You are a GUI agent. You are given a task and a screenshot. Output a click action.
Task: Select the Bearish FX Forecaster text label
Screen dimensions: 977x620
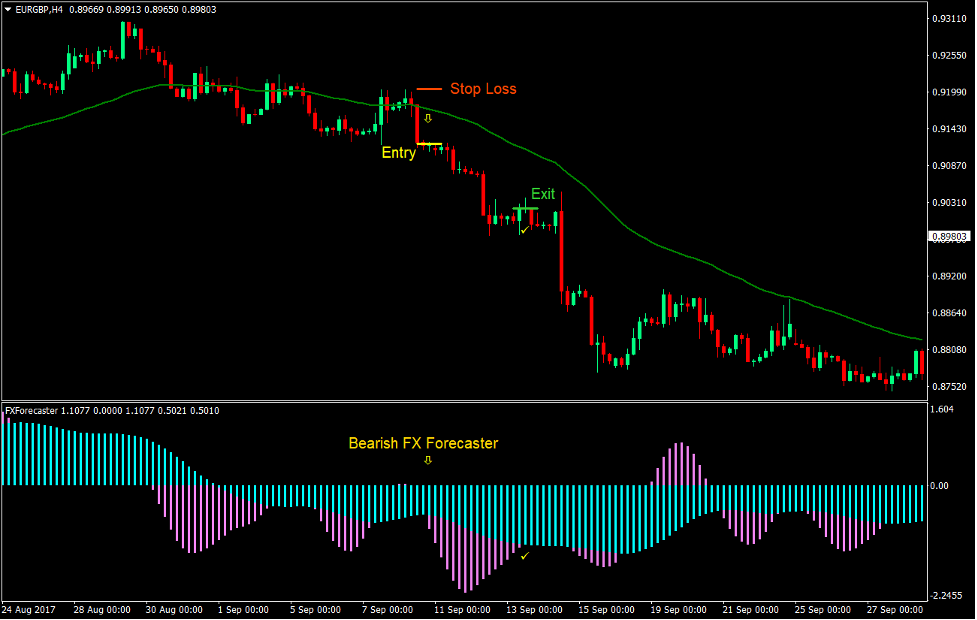tap(422, 443)
